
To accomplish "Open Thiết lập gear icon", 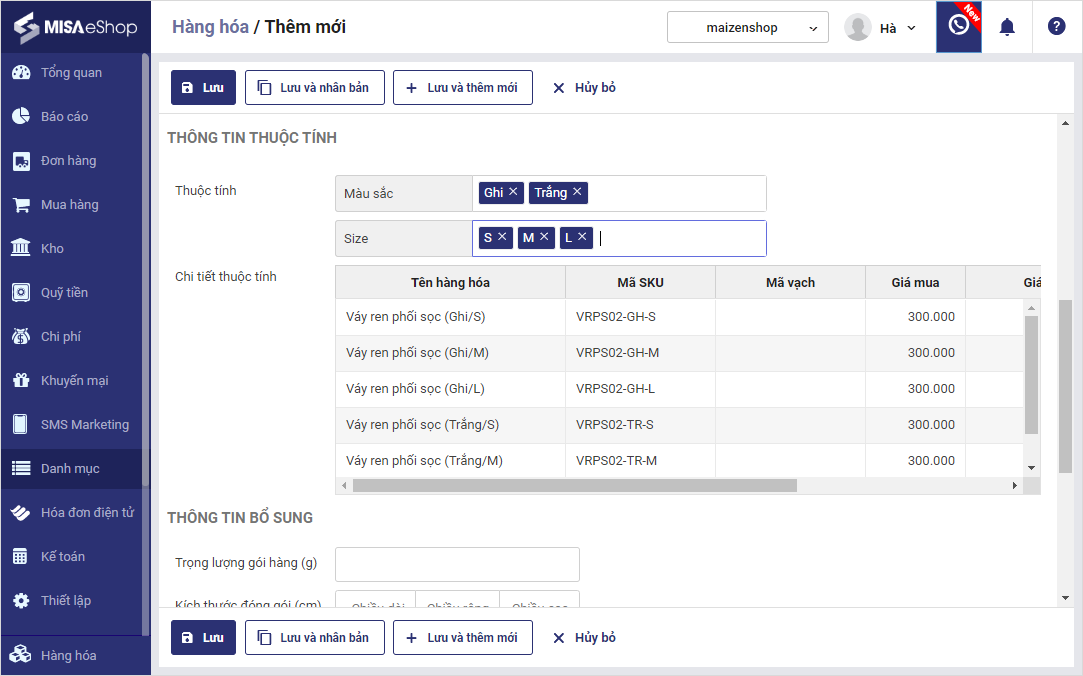I will click(x=20, y=601).
